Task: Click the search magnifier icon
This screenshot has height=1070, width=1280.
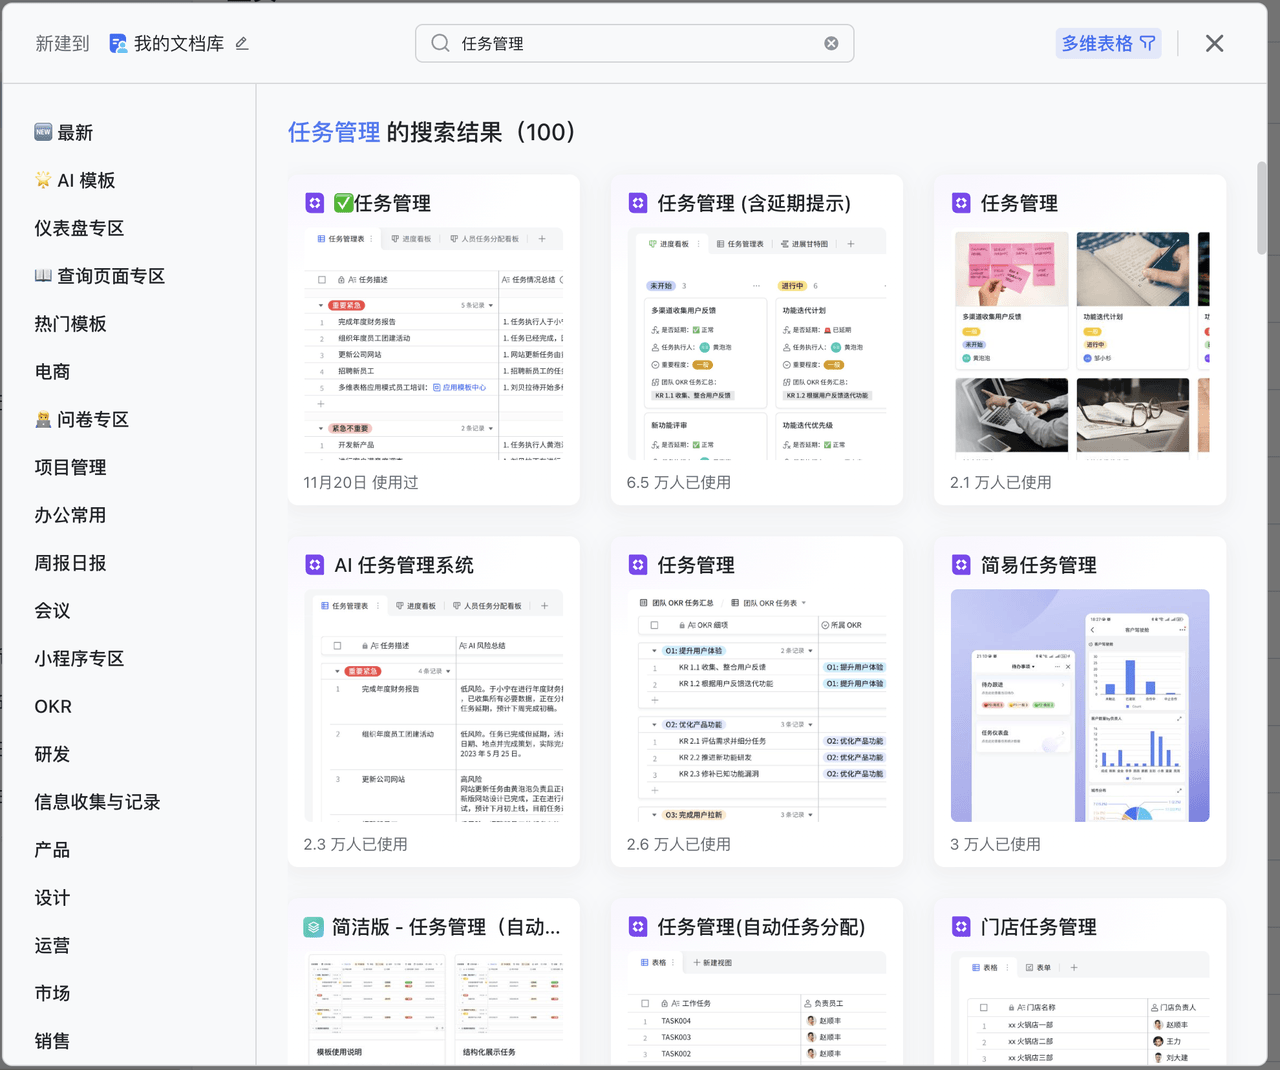Action: pos(440,43)
